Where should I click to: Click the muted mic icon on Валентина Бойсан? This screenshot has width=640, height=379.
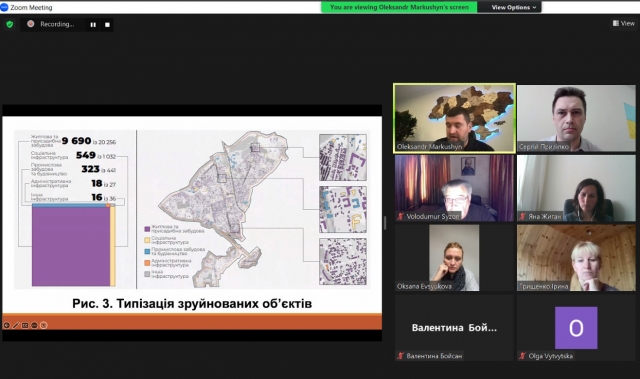click(401, 356)
